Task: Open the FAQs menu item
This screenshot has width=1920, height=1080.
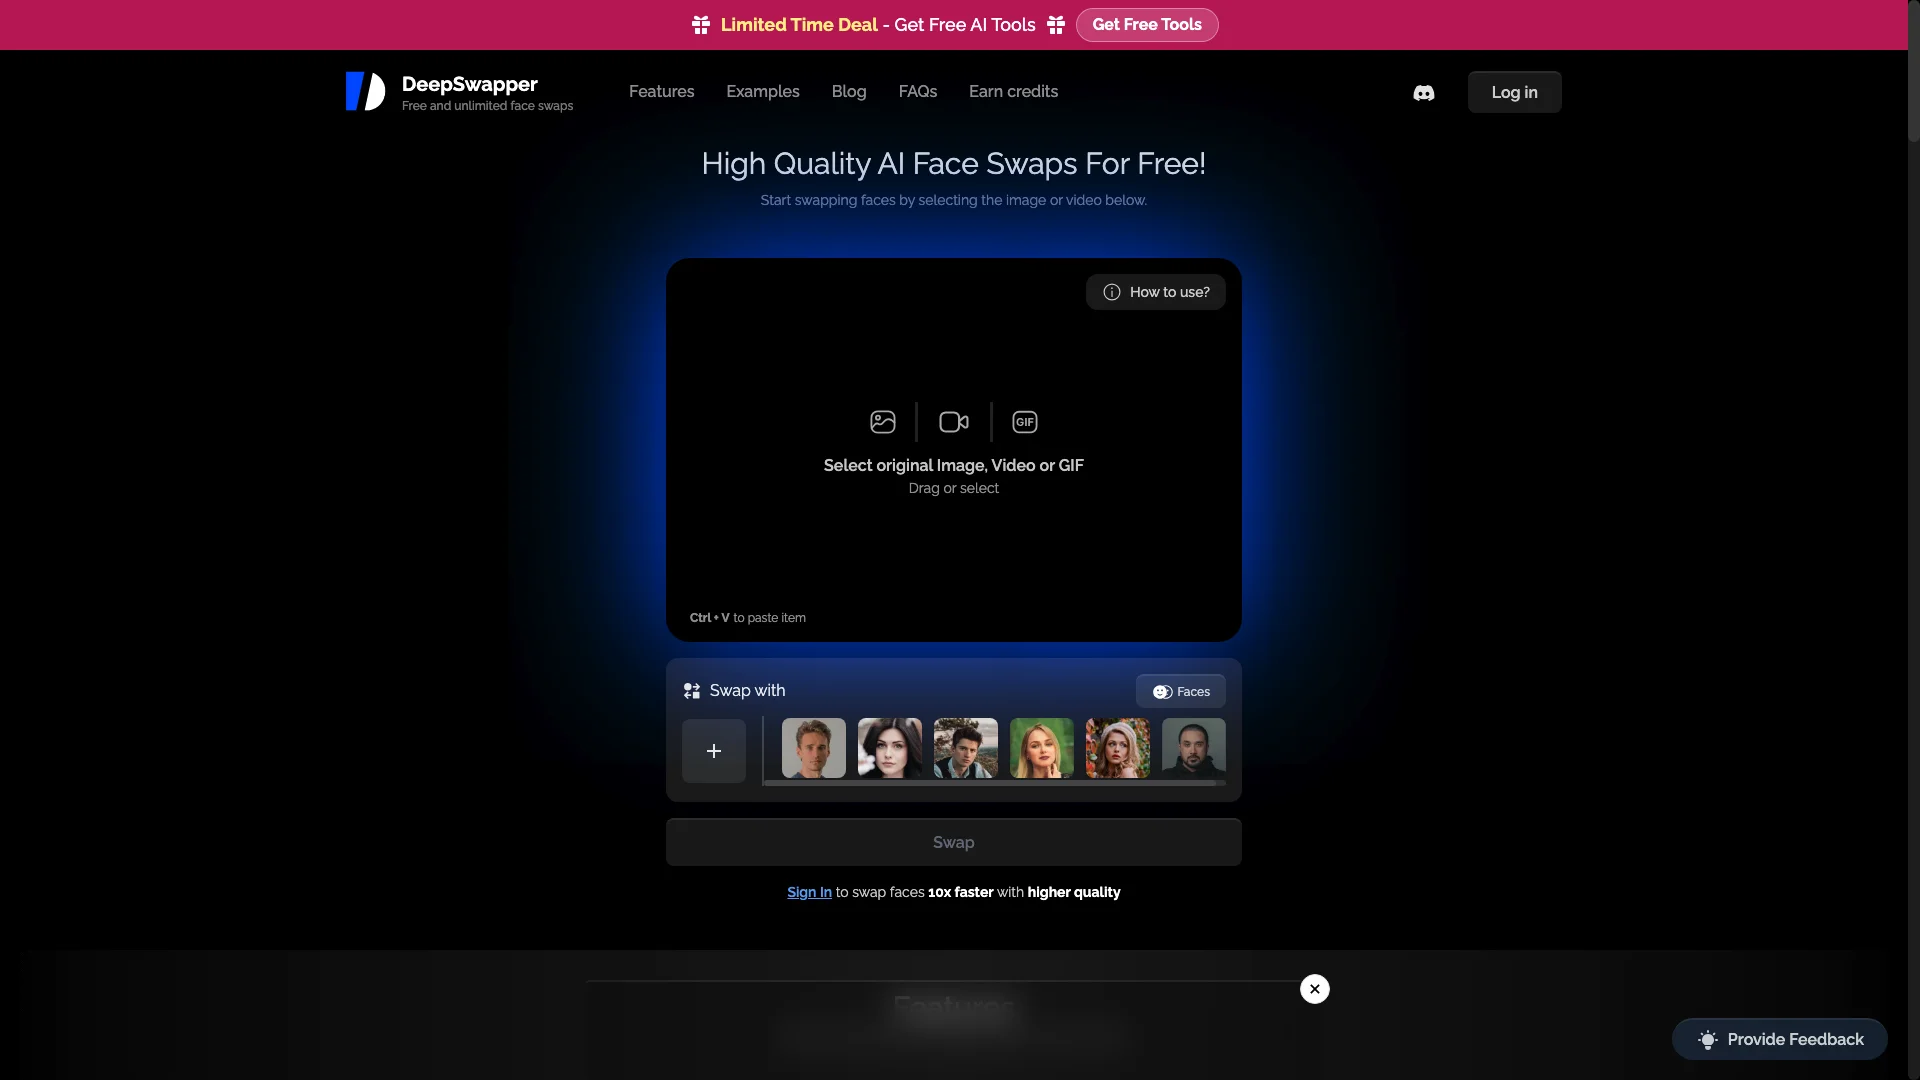Action: click(x=918, y=92)
